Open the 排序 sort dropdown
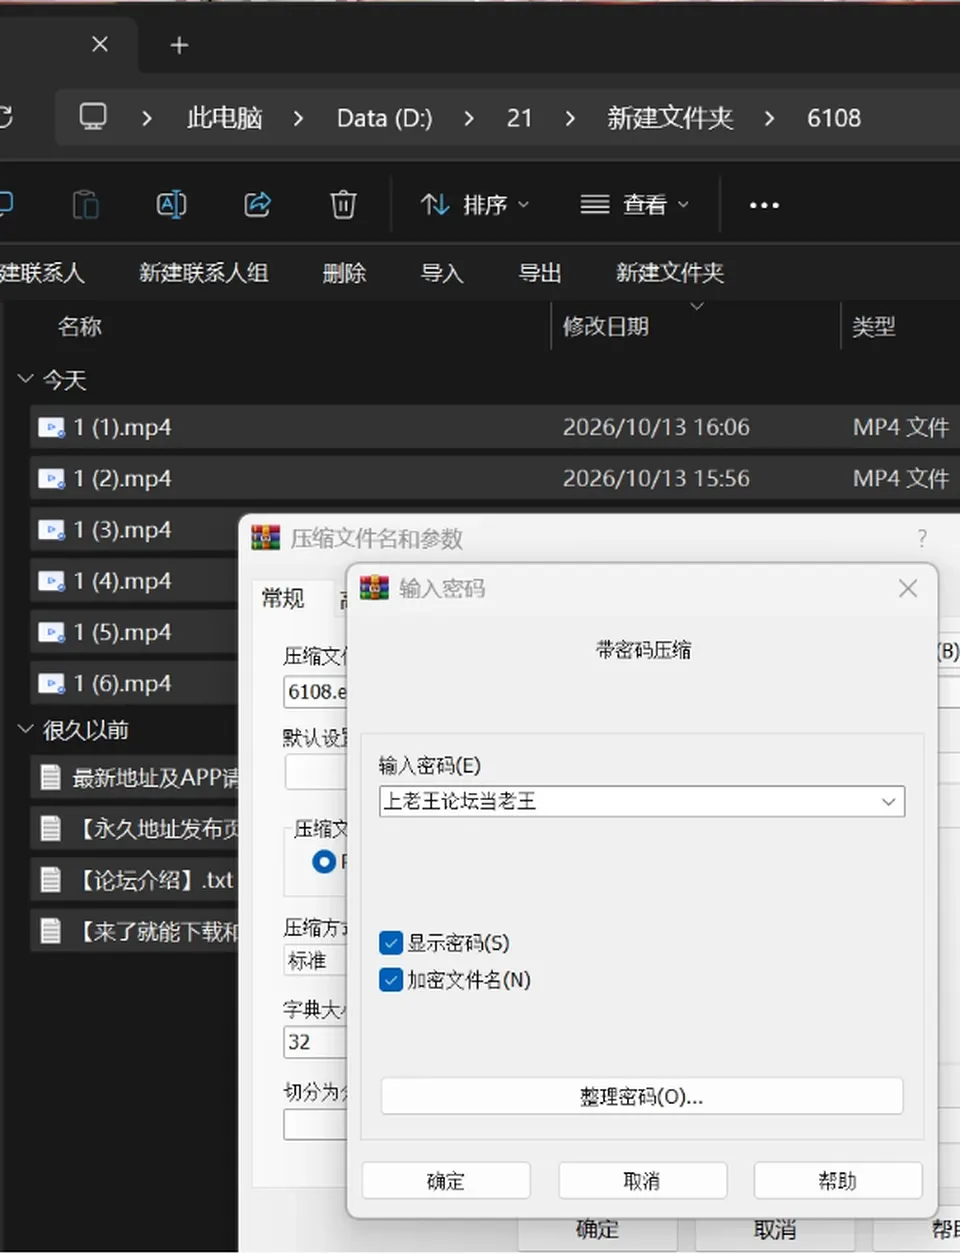Image resolution: width=960 pixels, height=1254 pixels. (475, 205)
